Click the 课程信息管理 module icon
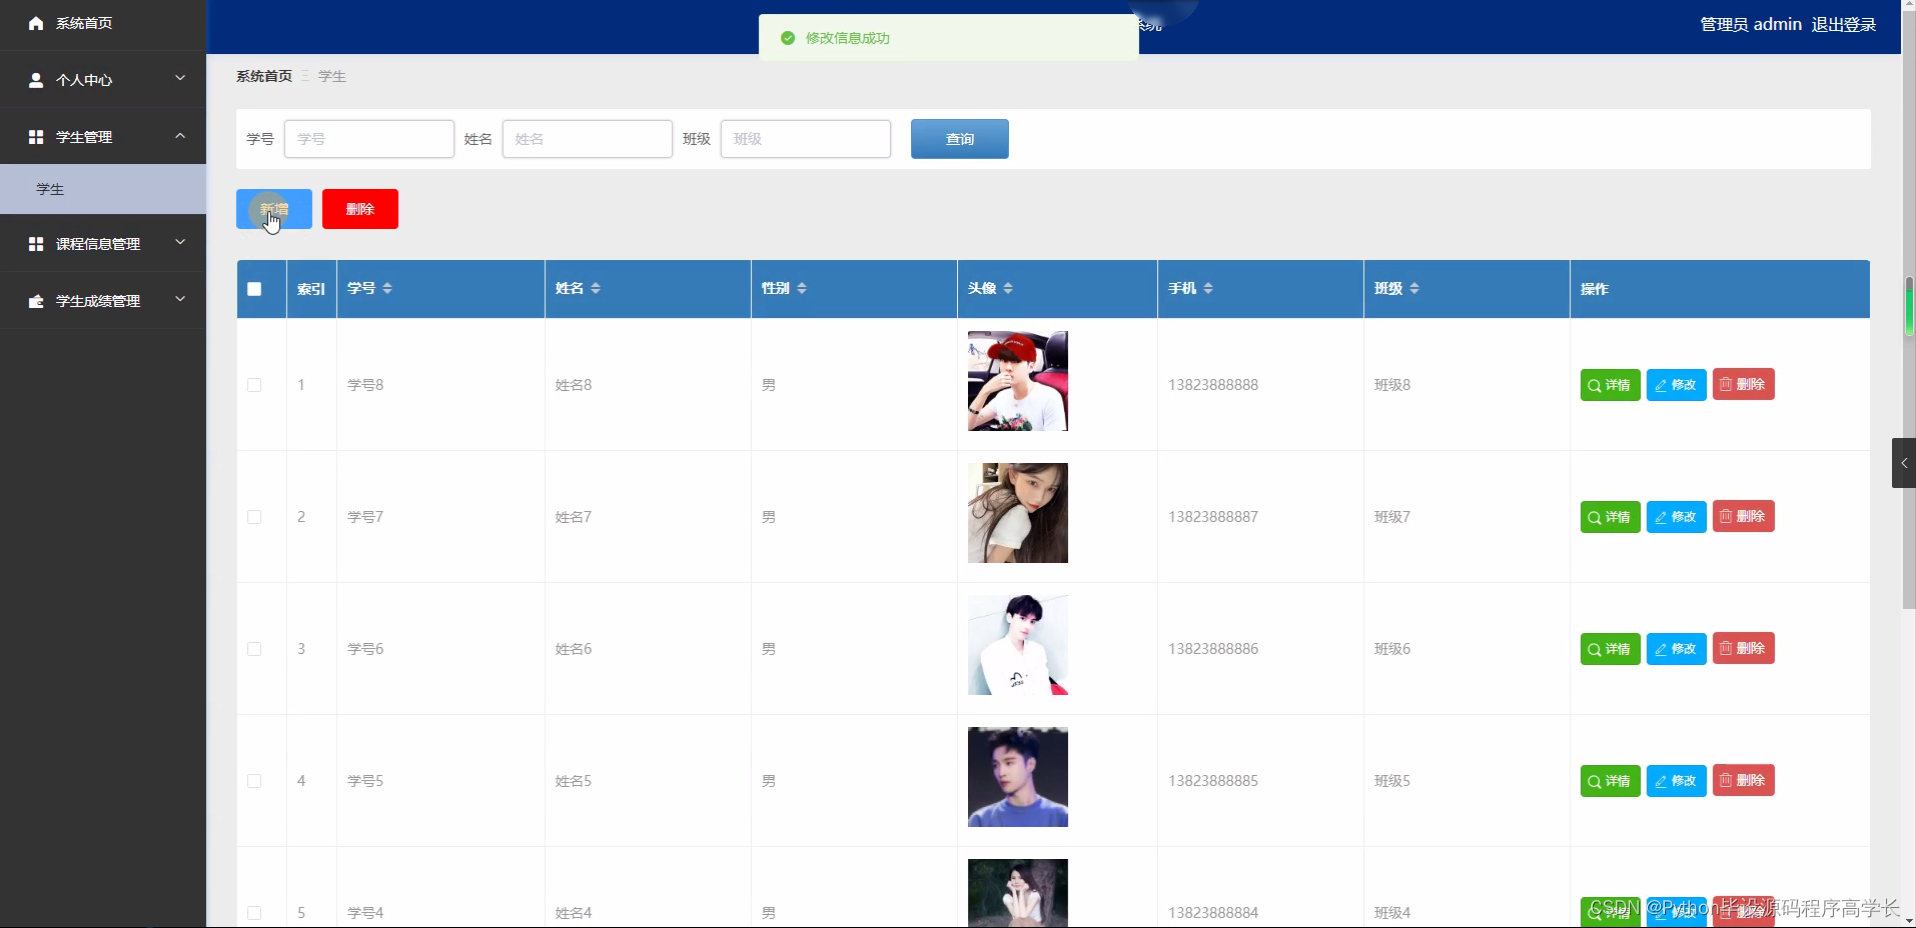This screenshot has width=1916, height=928. point(36,243)
